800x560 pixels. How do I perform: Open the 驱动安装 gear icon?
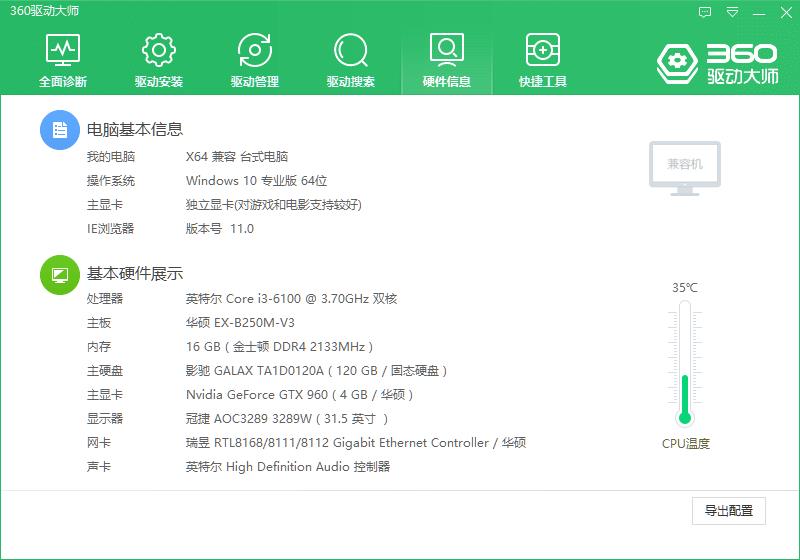[159, 50]
